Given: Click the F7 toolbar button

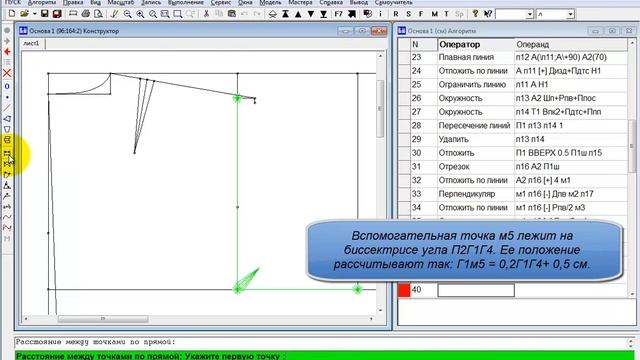Looking at the screenshot, I should tap(338, 14).
